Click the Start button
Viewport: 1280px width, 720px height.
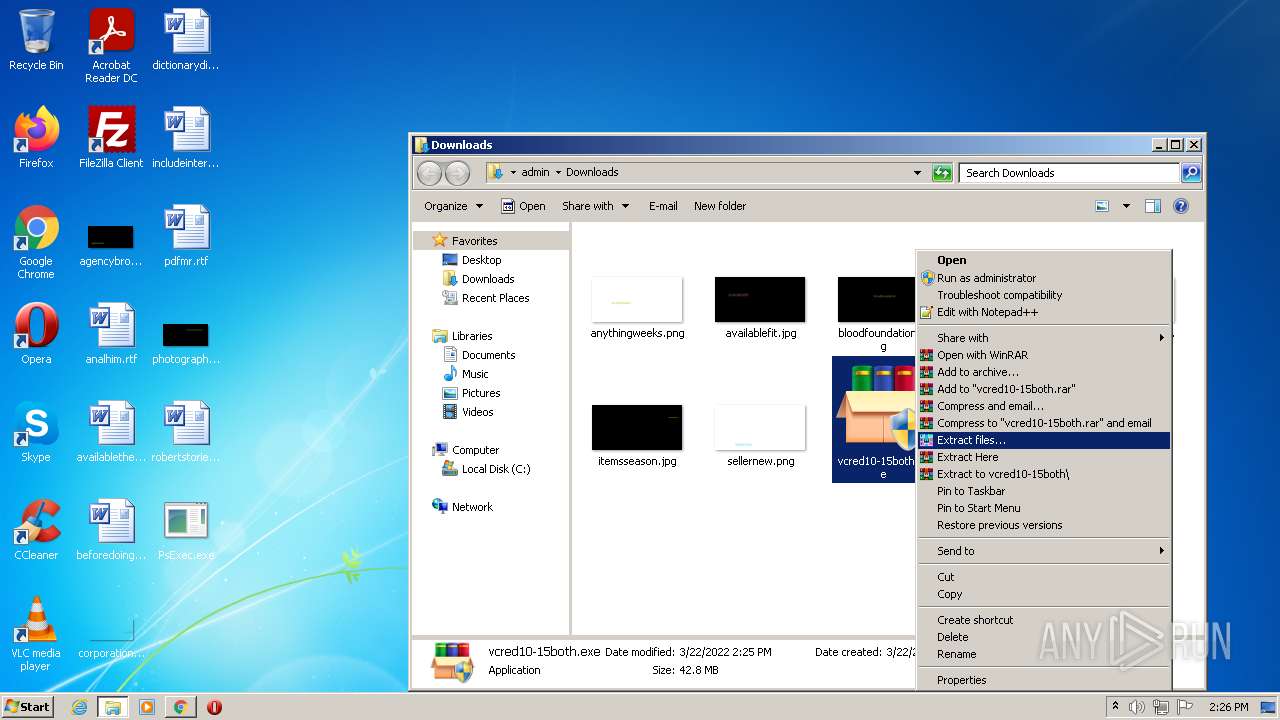click(x=28, y=707)
